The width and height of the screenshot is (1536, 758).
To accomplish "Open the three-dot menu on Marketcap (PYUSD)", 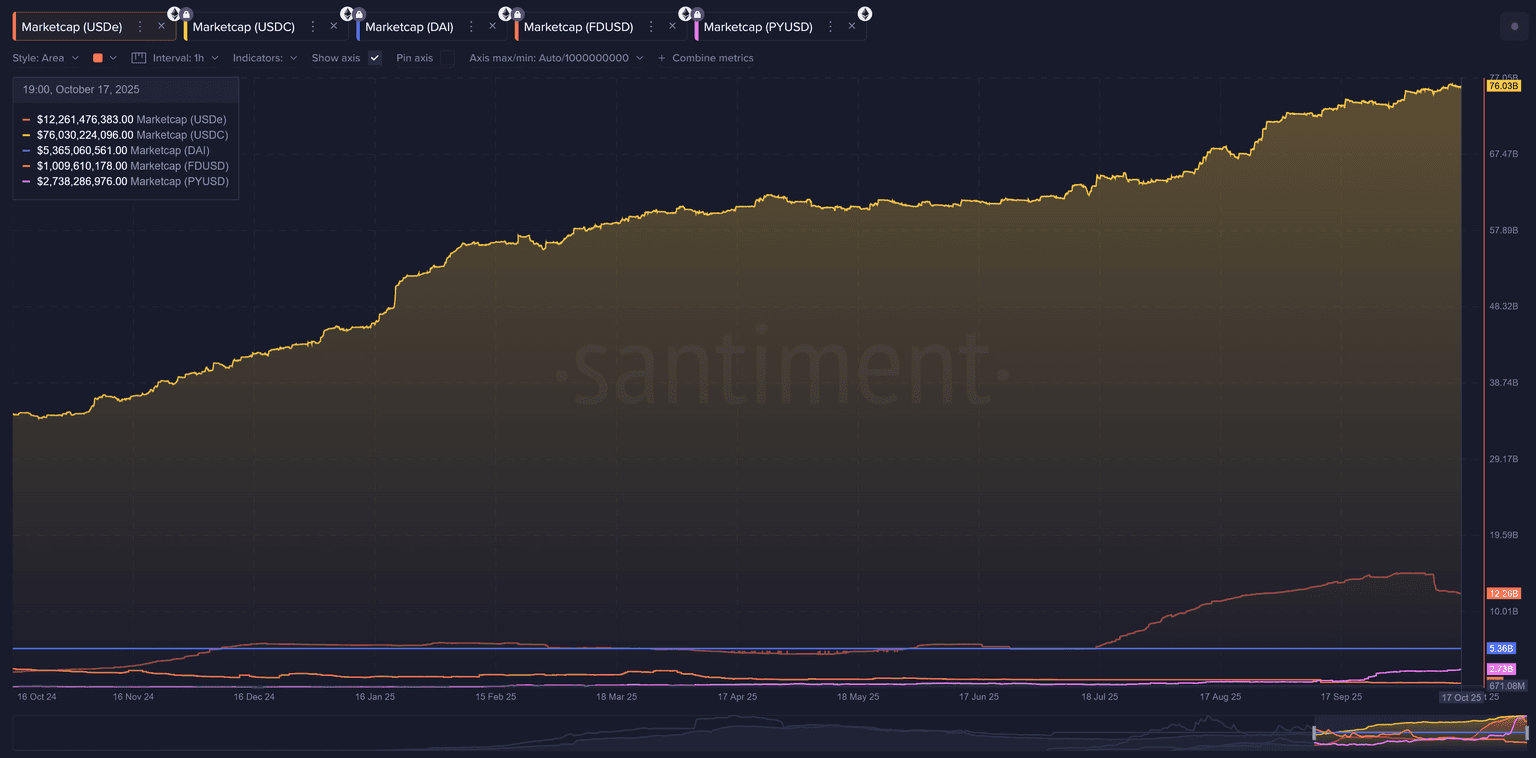I will [x=830, y=27].
